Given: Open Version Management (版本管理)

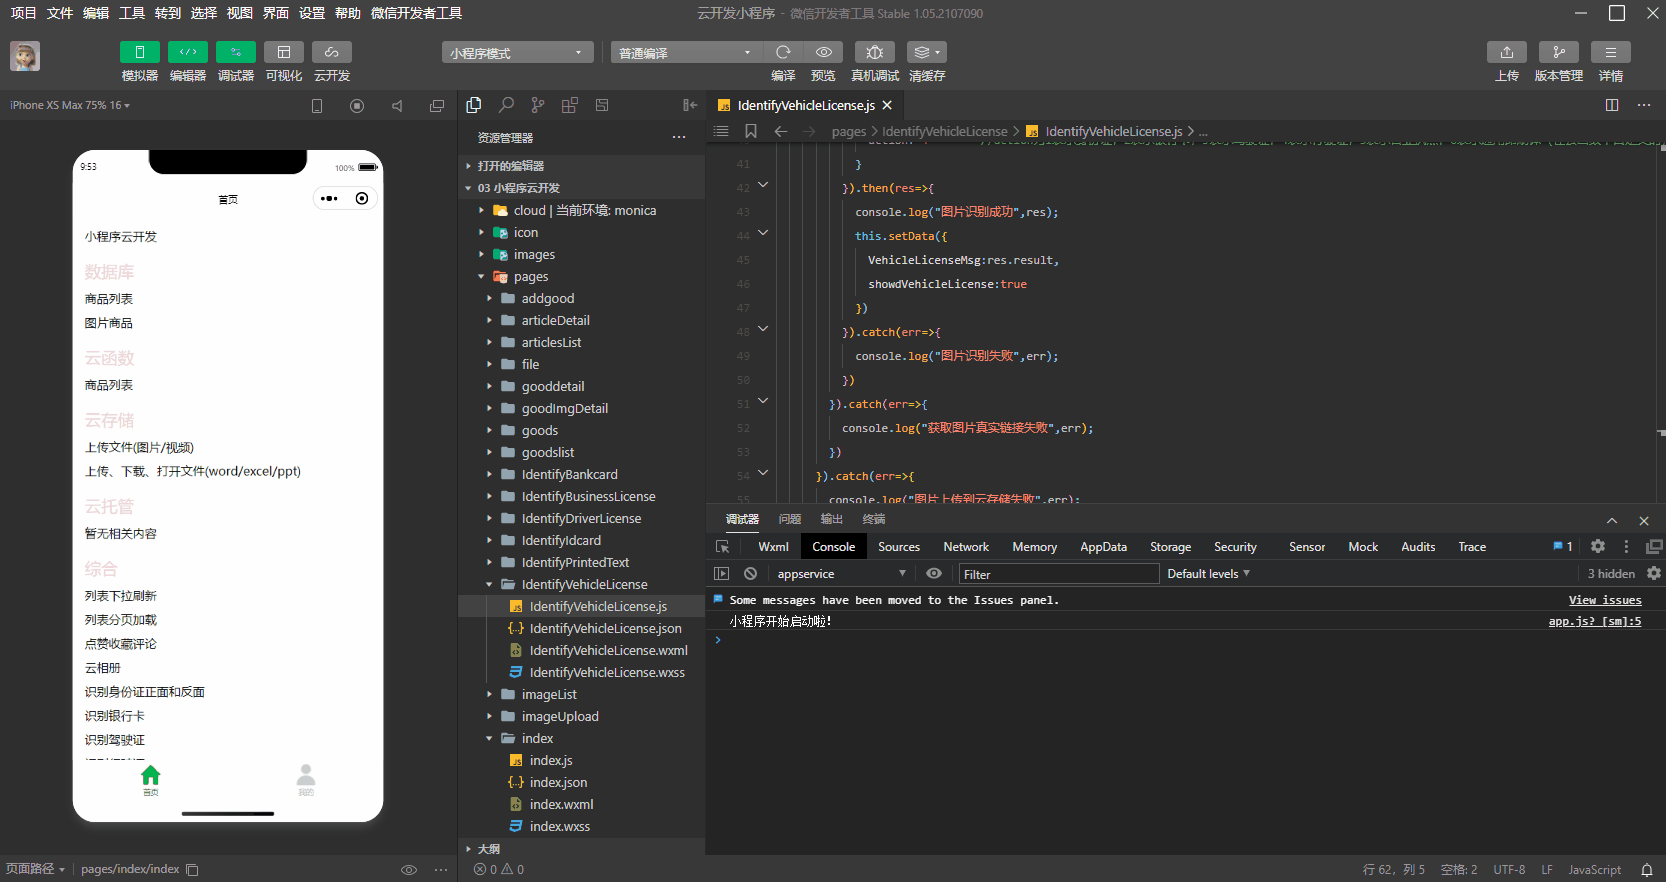Looking at the screenshot, I should point(1559,52).
